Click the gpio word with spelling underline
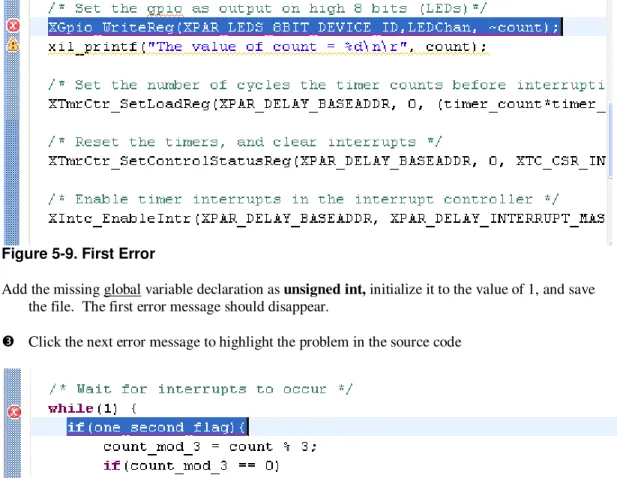The width and height of the screenshot is (617, 478). 164,9
